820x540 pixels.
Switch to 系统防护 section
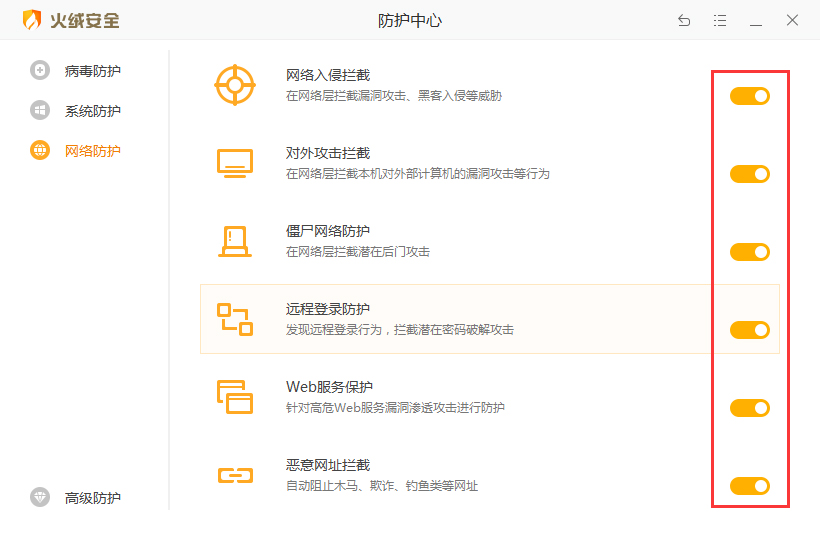point(92,111)
